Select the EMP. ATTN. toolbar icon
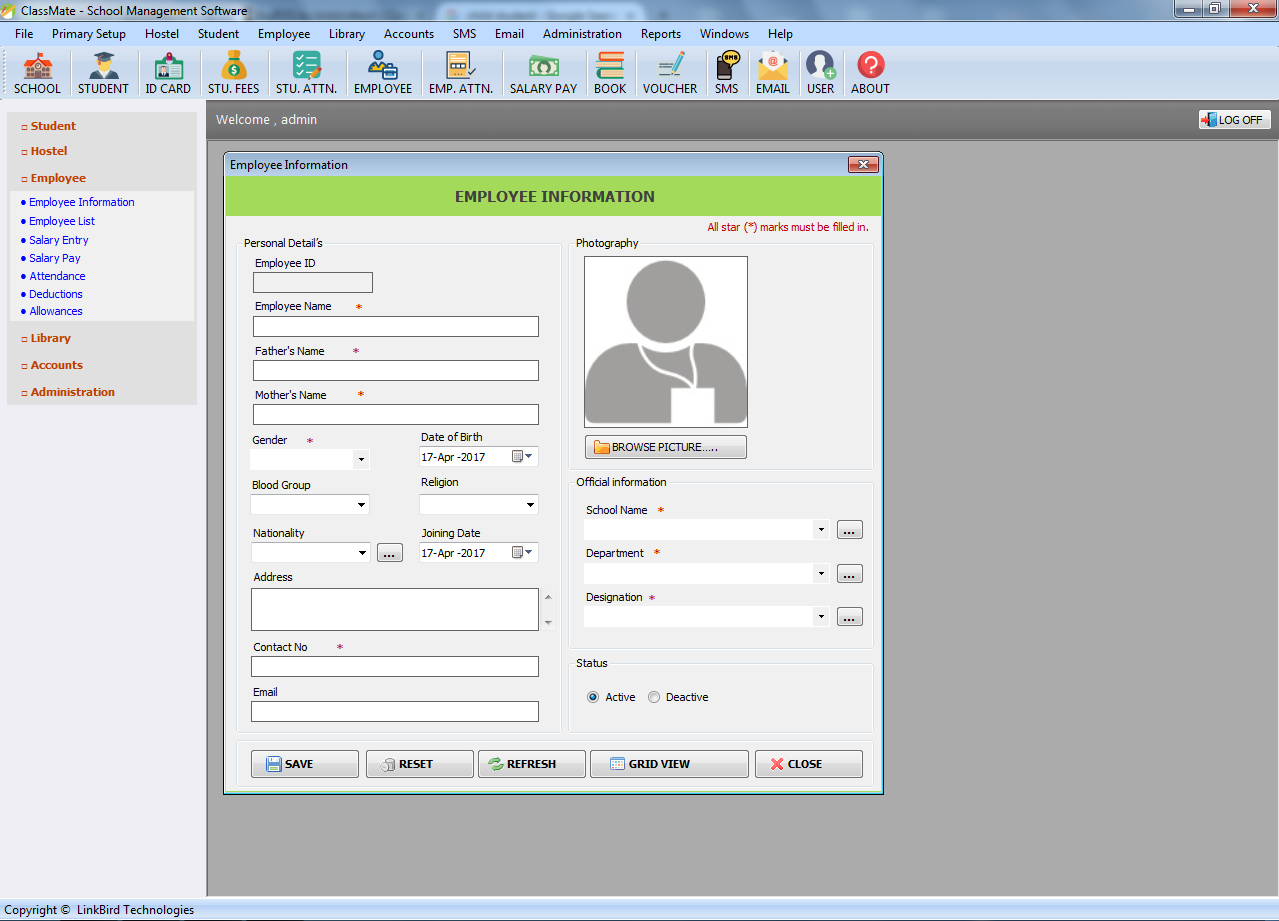 pyautogui.click(x=461, y=72)
